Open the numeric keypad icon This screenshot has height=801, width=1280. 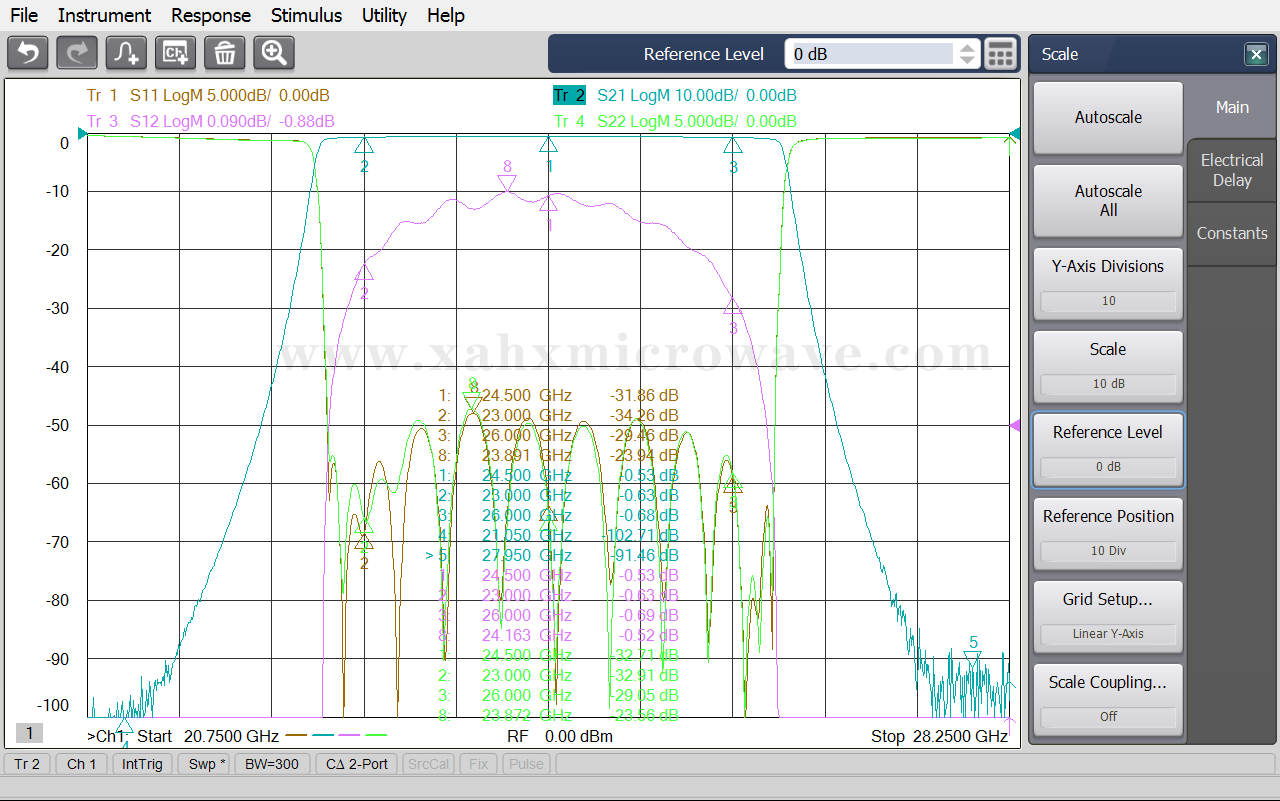click(1001, 54)
